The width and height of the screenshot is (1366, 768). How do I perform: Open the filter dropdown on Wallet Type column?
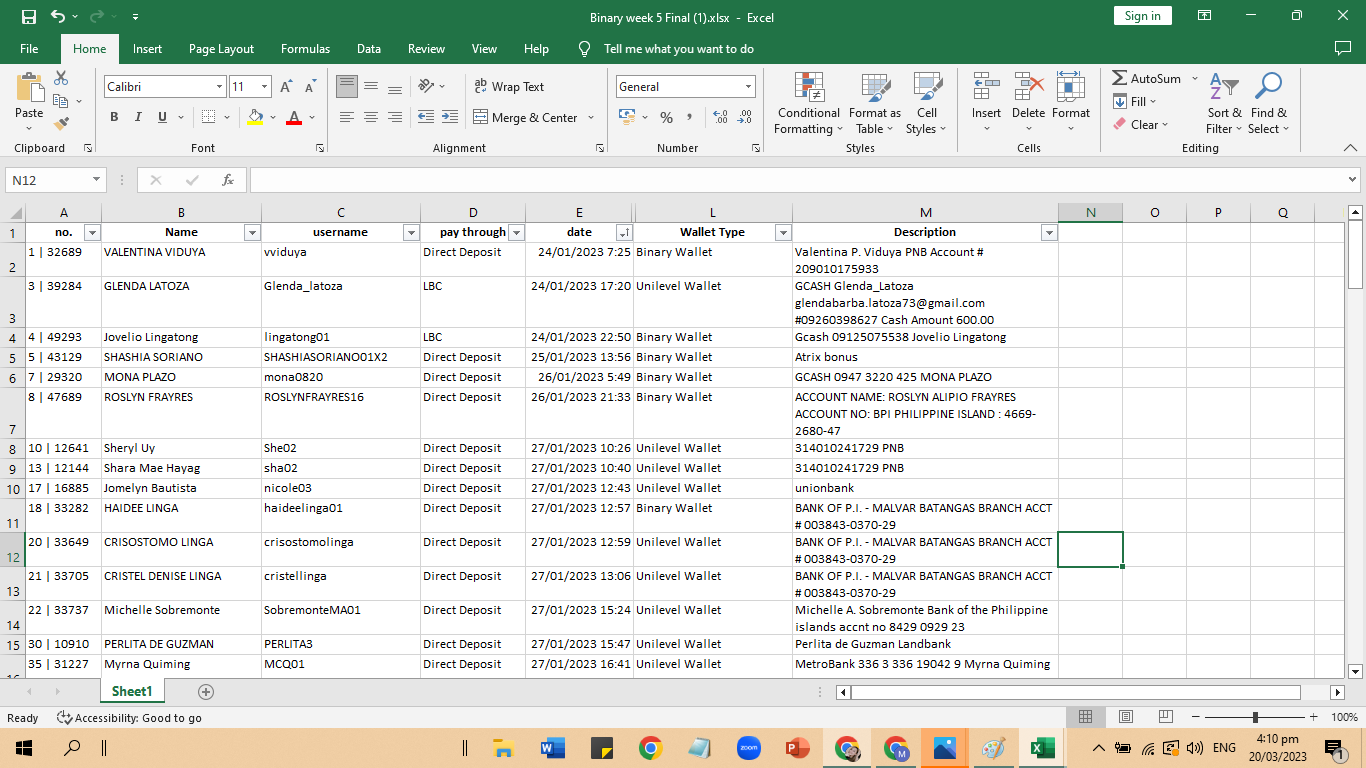point(783,232)
